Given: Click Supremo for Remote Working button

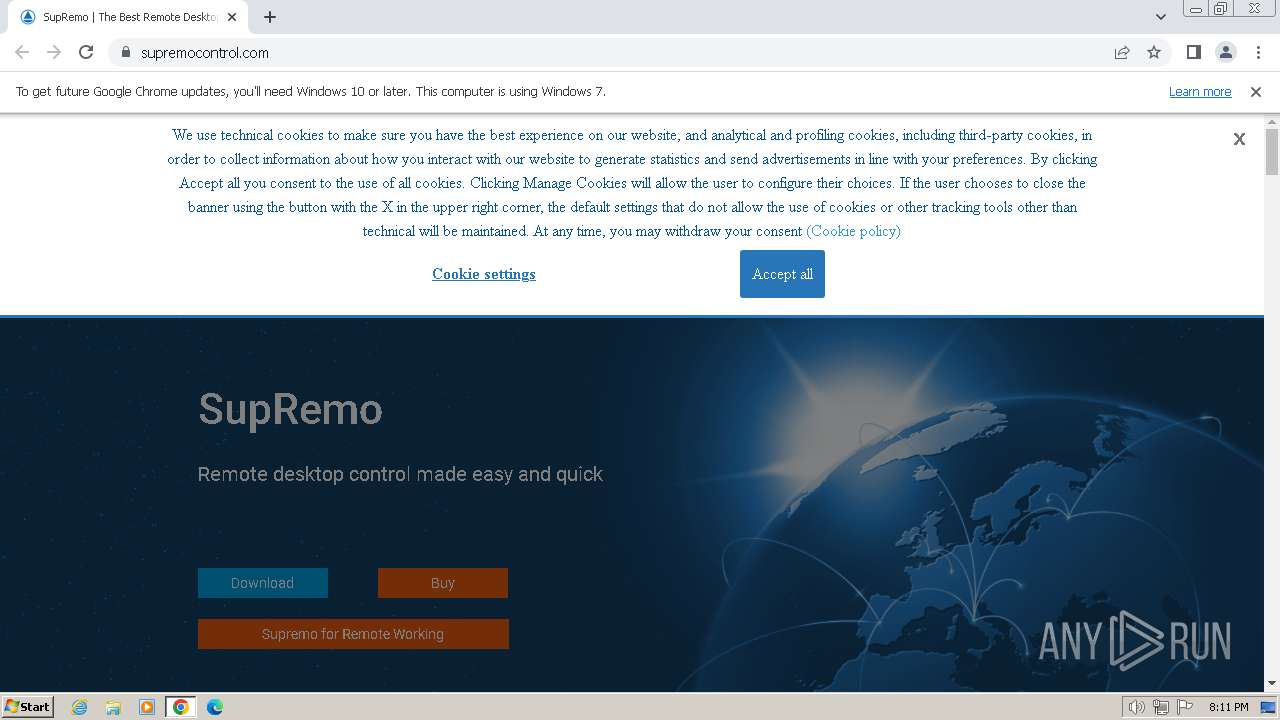Looking at the screenshot, I should (353, 634).
